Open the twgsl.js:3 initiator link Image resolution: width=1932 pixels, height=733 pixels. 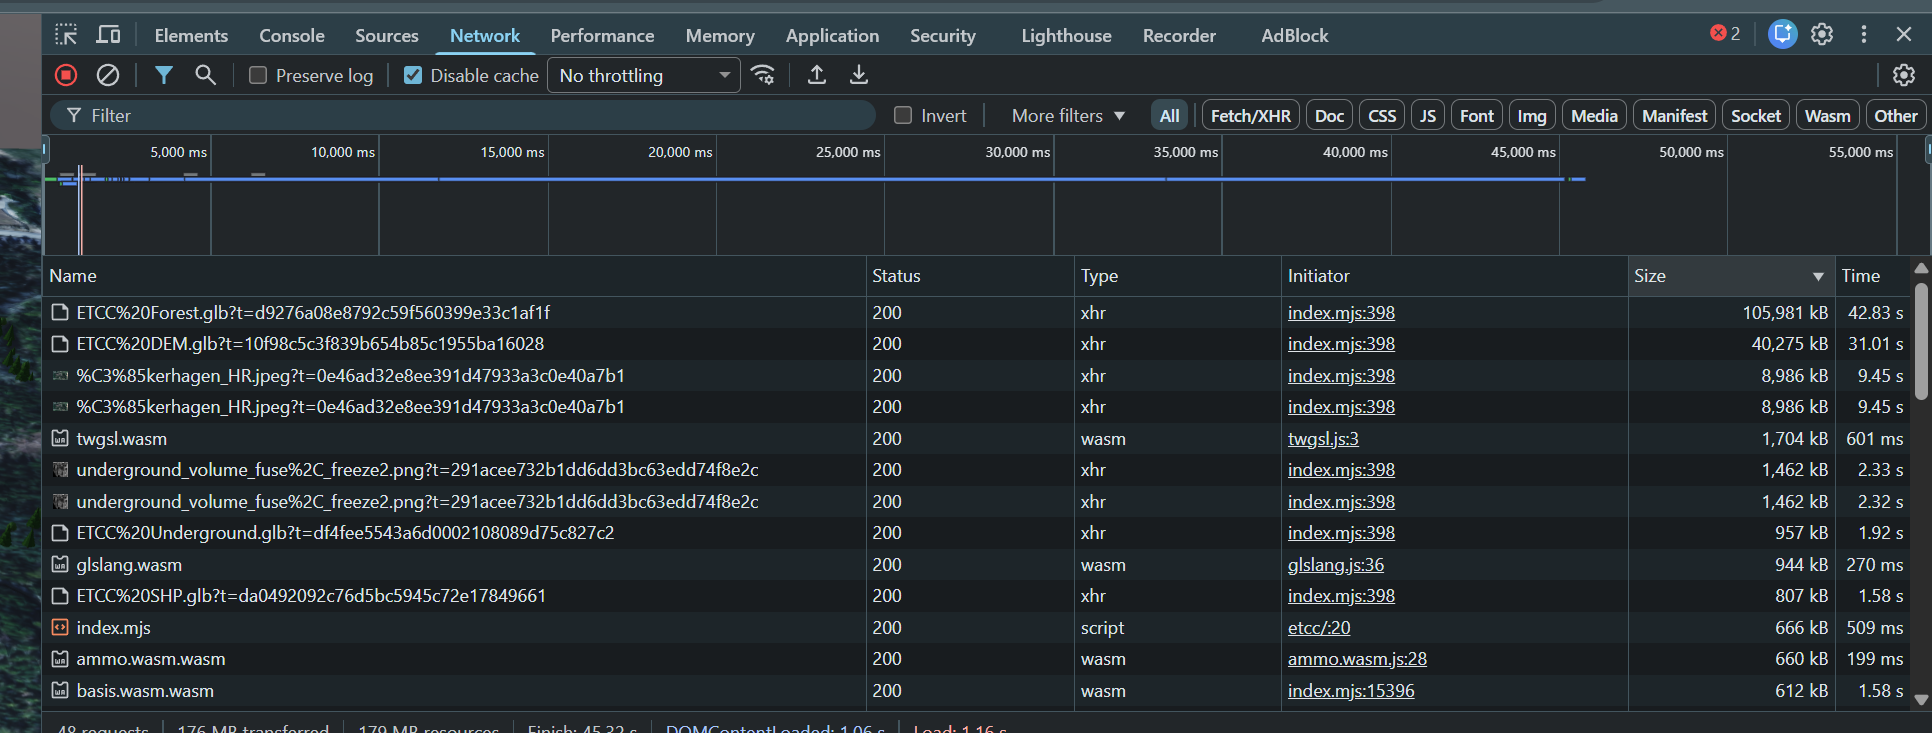[x=1323, y=439]
